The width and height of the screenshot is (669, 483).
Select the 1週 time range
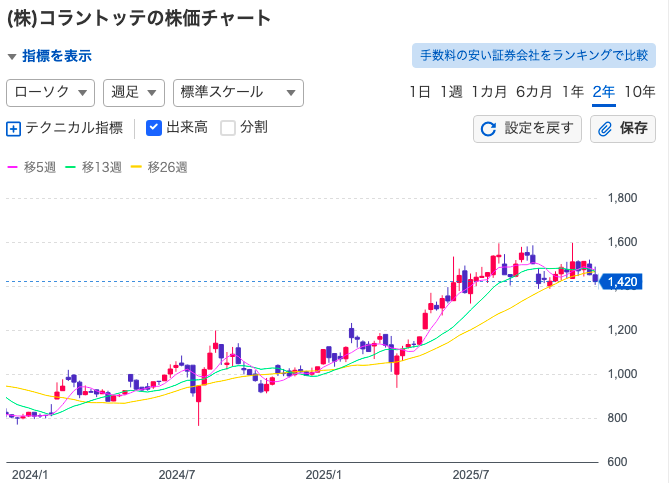(451, 92)
